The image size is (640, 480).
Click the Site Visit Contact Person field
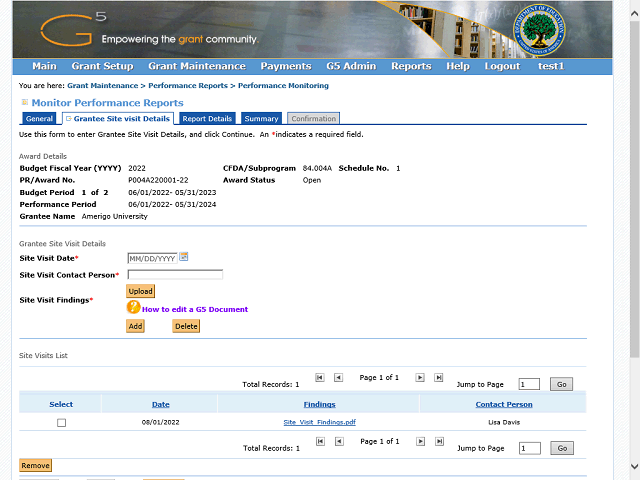coord(175,274)
